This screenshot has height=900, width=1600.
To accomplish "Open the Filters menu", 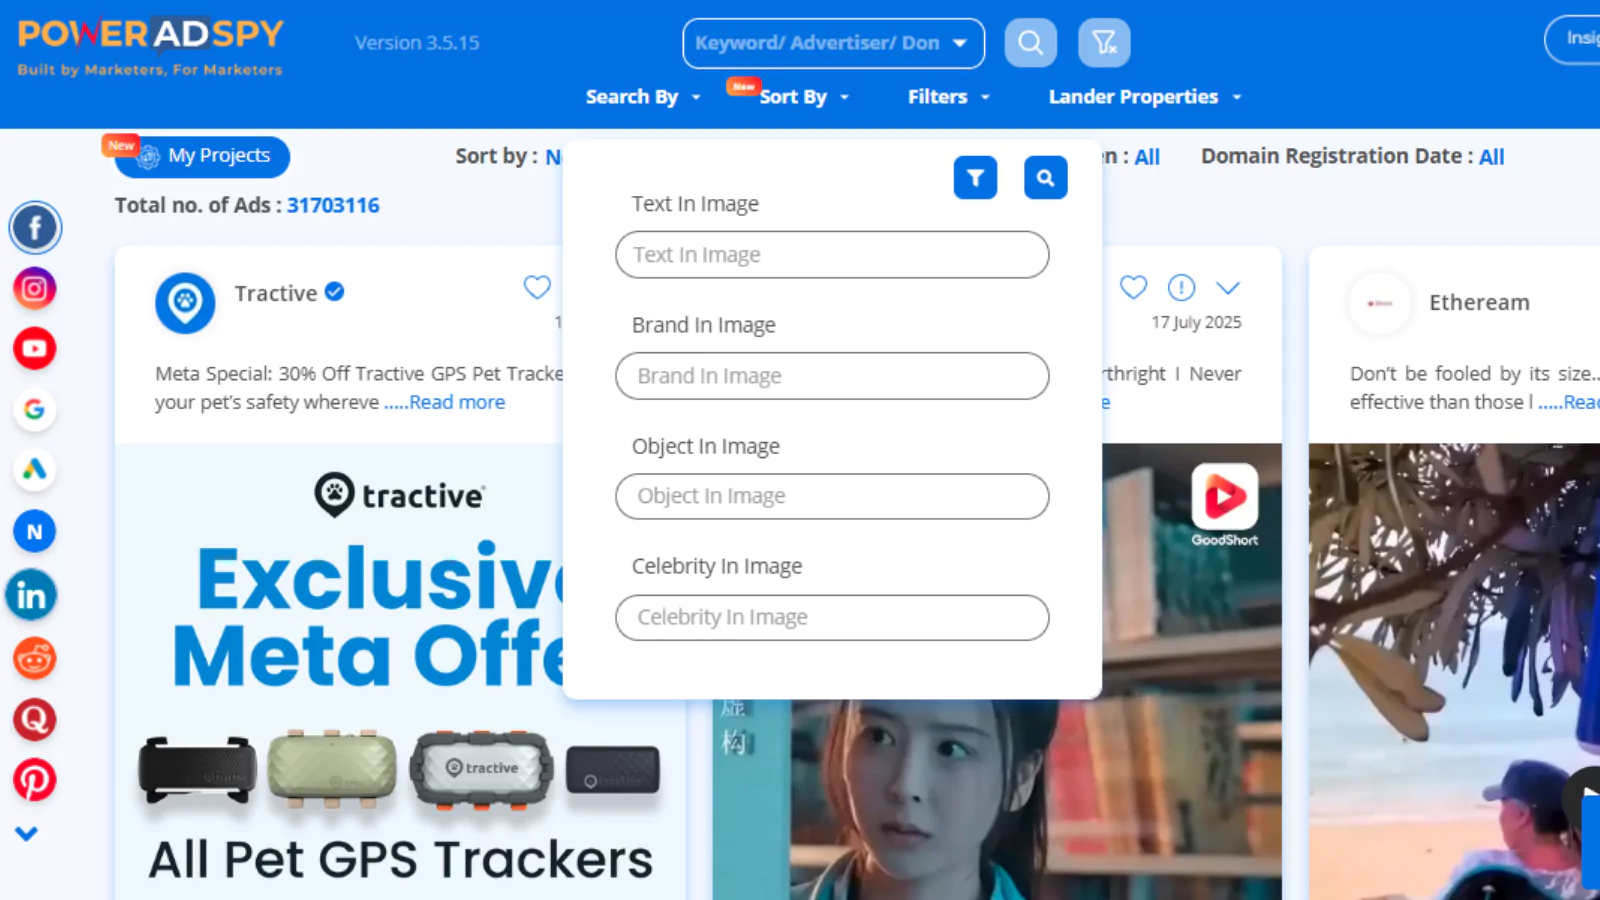I will pos(949,97).
